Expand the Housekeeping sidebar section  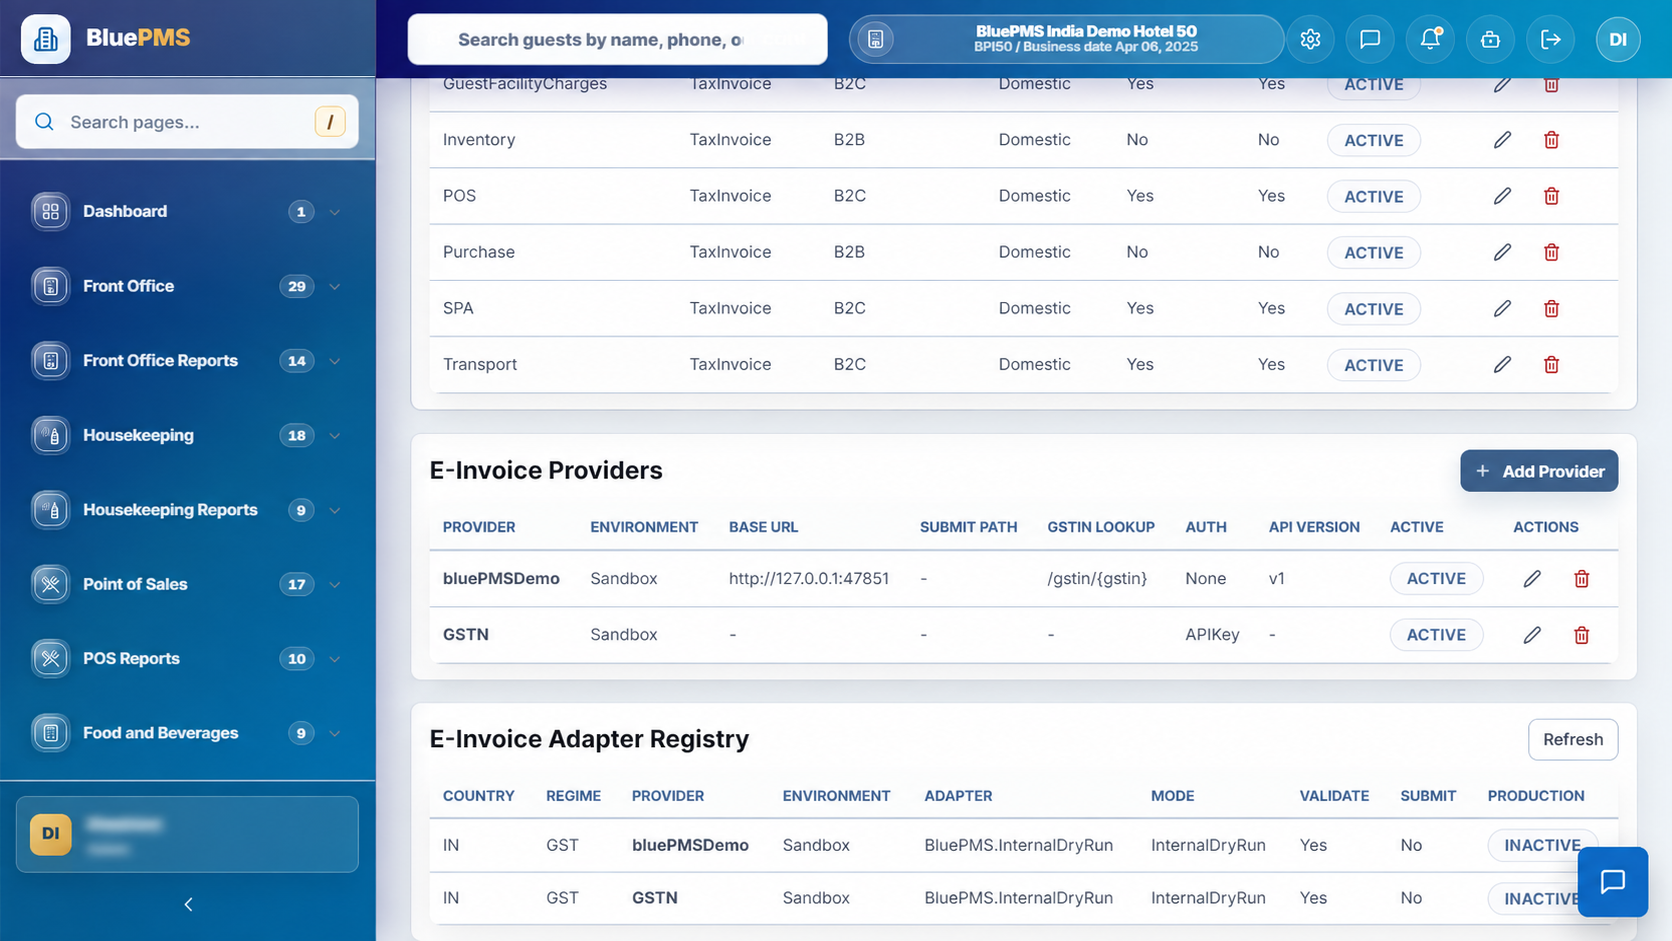(187, 435)
